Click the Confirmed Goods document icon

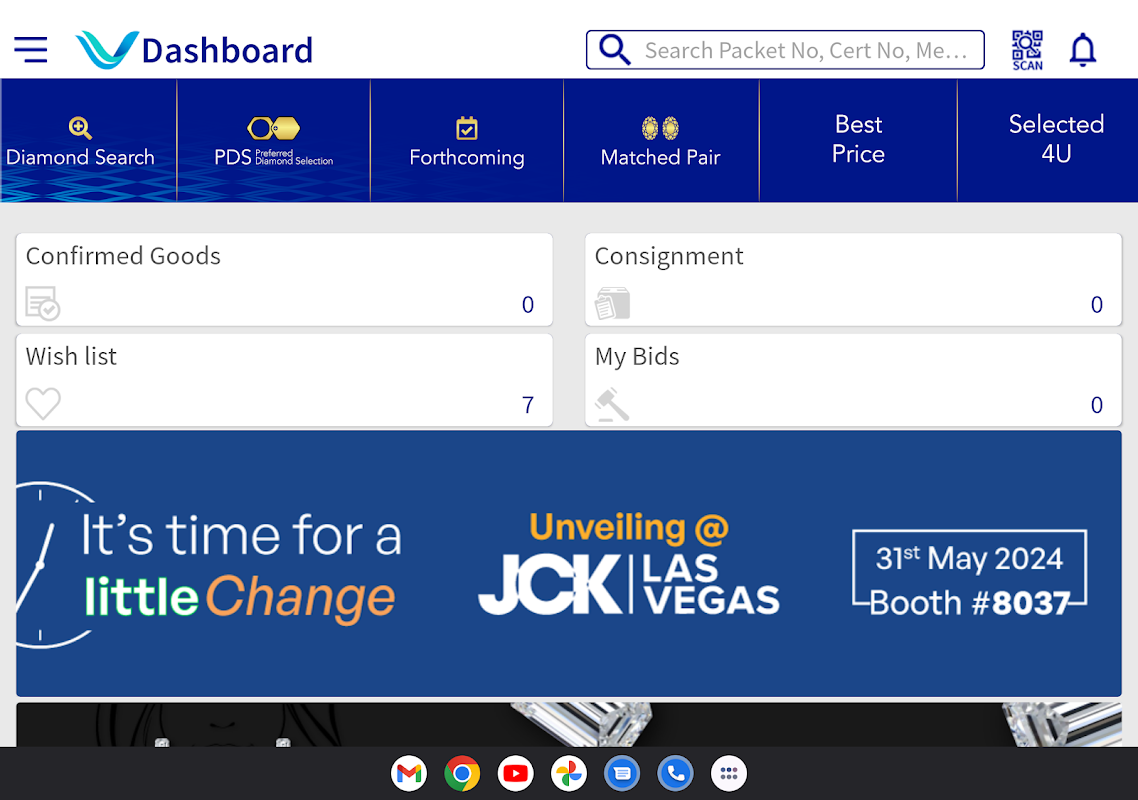tap(43, 303)
